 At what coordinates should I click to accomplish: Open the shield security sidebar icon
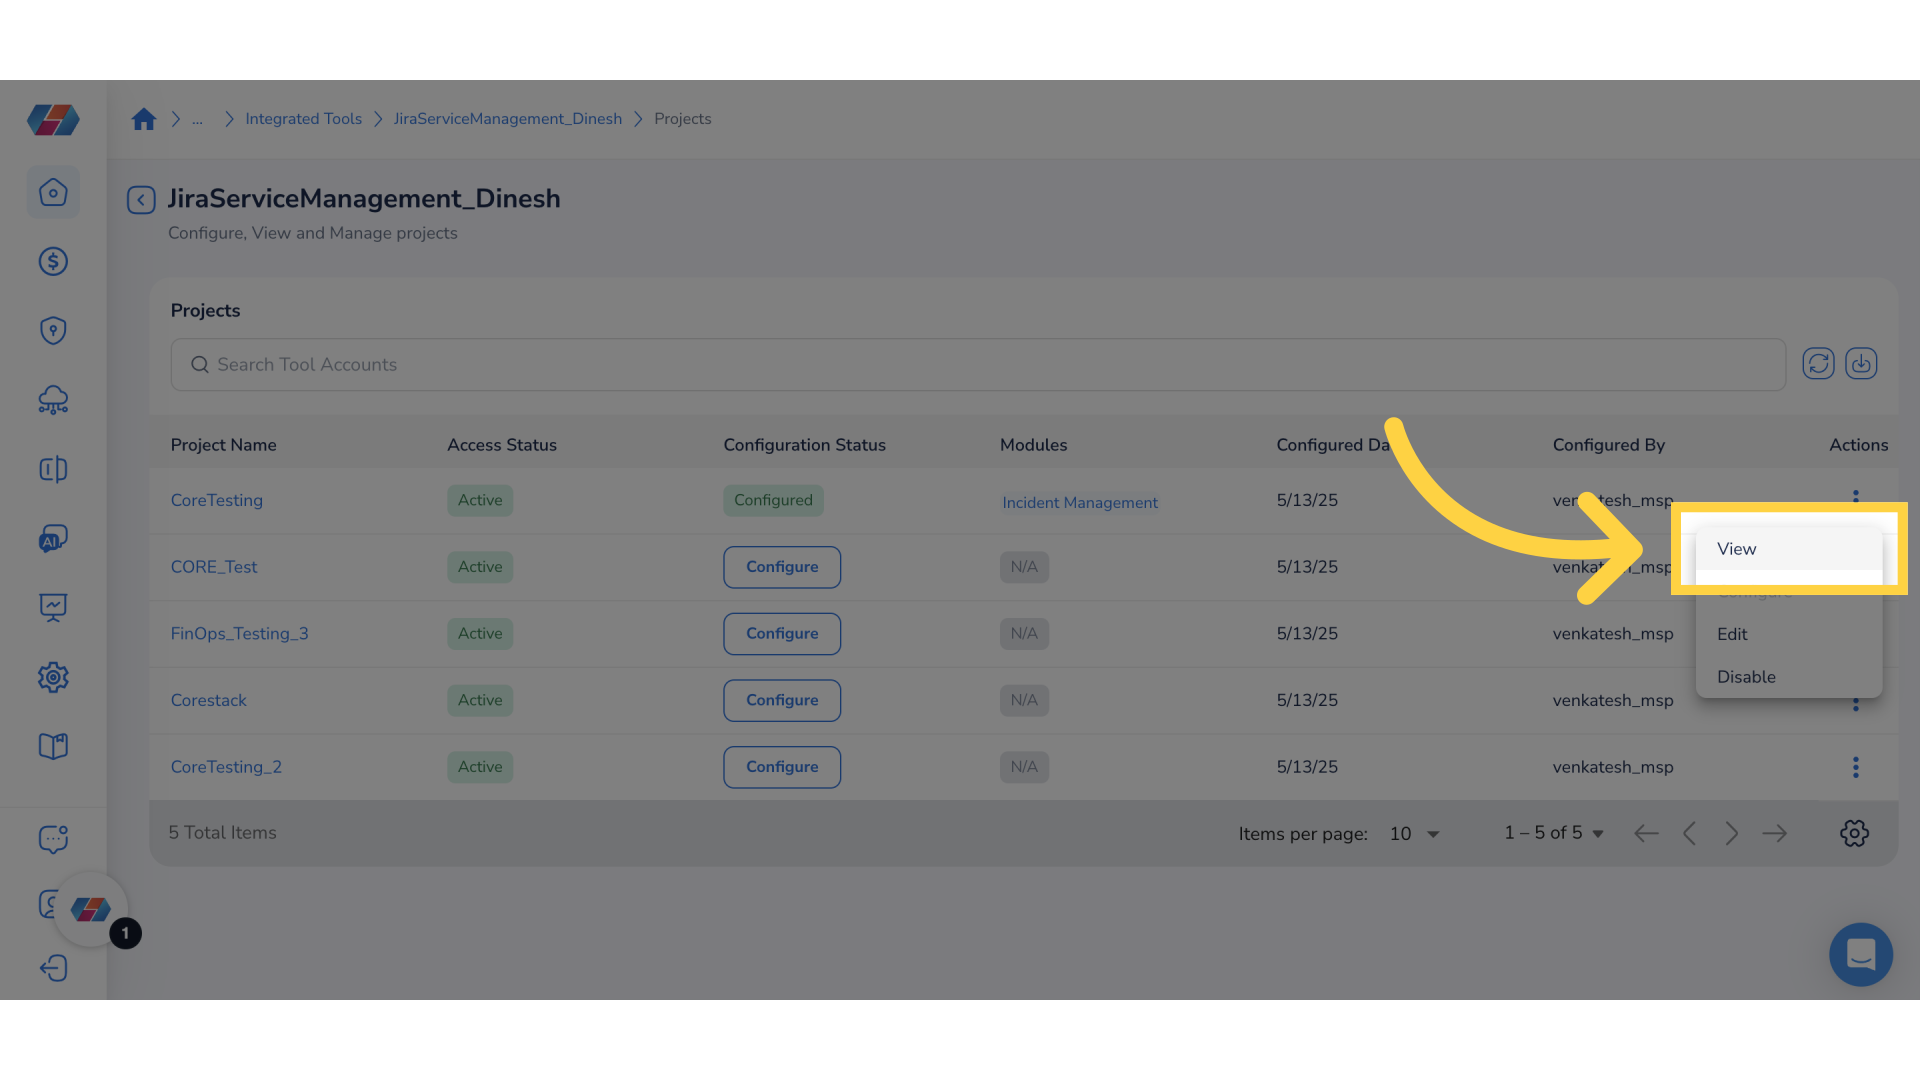(53, 331)
